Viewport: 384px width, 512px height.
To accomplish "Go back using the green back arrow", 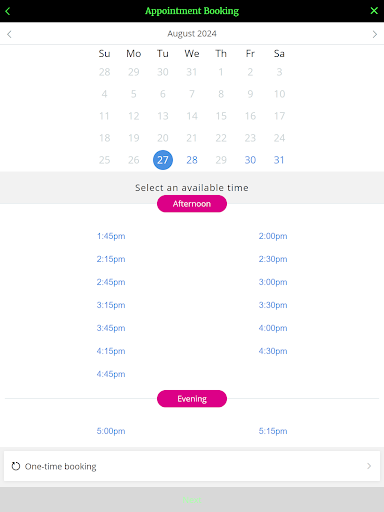I will 8,11.
